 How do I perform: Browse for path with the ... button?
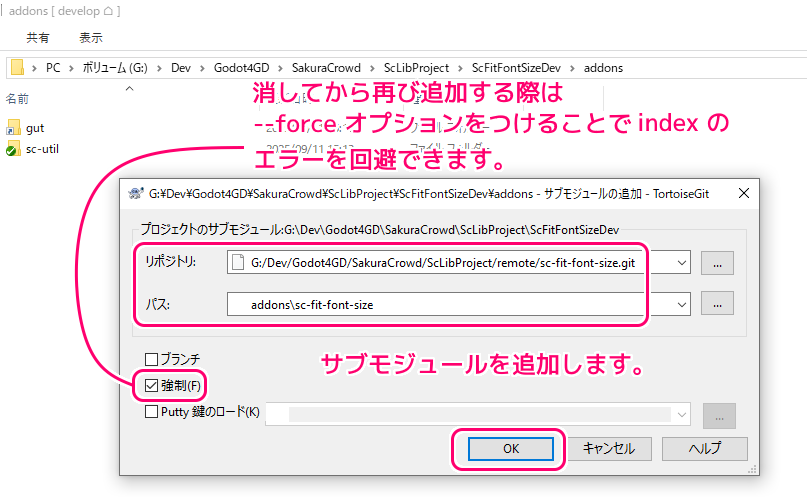point(717,305)
